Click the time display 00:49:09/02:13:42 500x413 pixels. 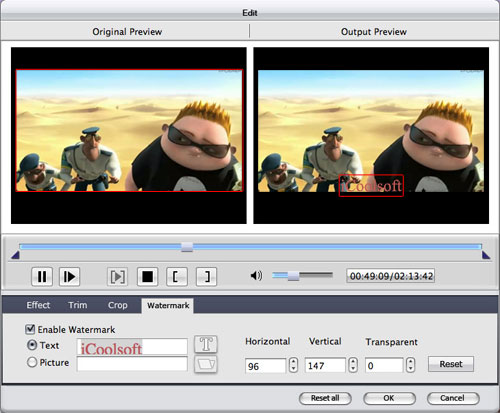click(x=391, y=276)
